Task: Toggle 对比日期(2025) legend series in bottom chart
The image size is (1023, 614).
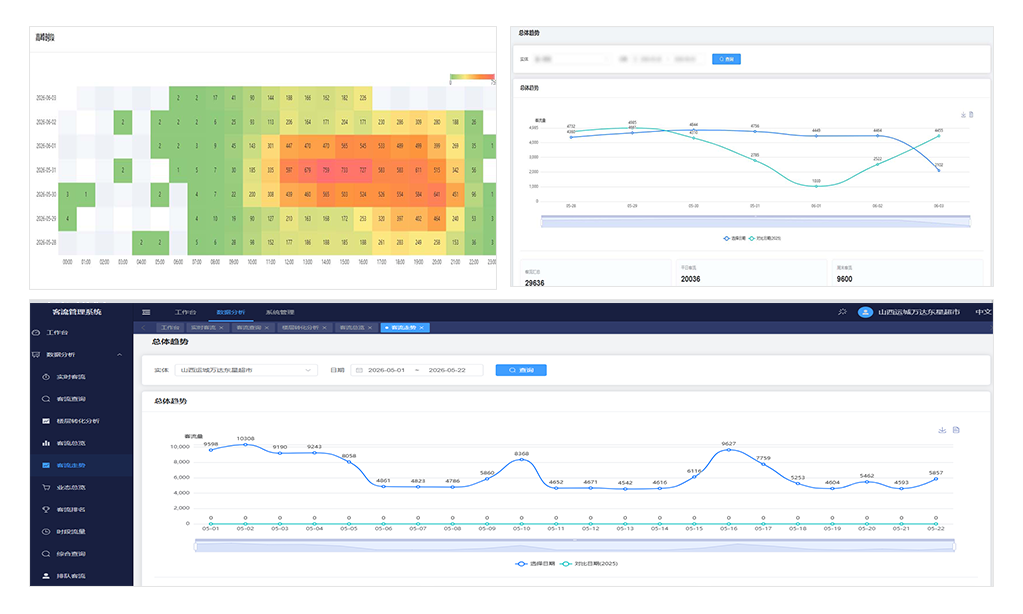Action: 589,564
